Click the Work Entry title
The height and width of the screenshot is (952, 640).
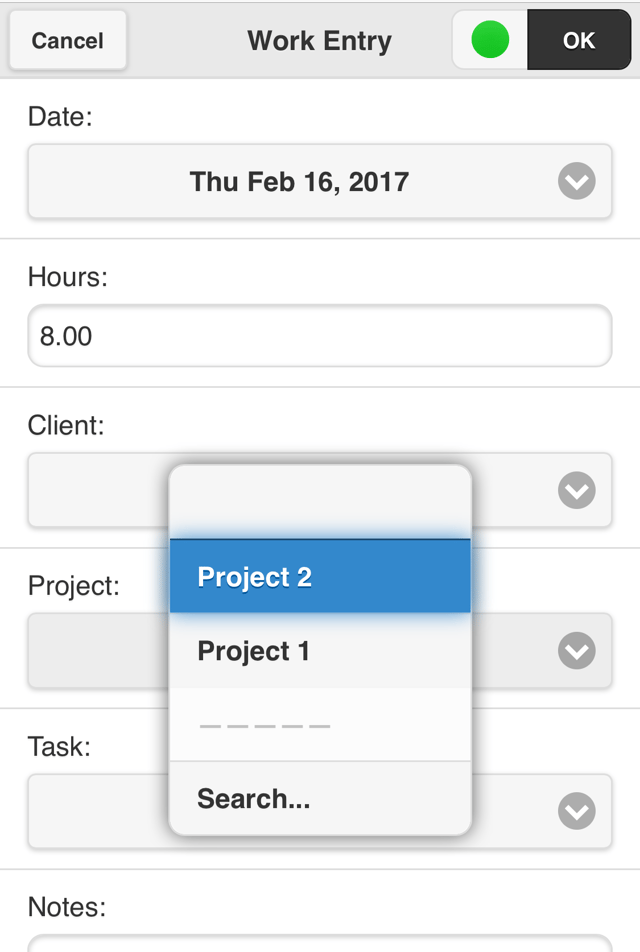[319, 41]
